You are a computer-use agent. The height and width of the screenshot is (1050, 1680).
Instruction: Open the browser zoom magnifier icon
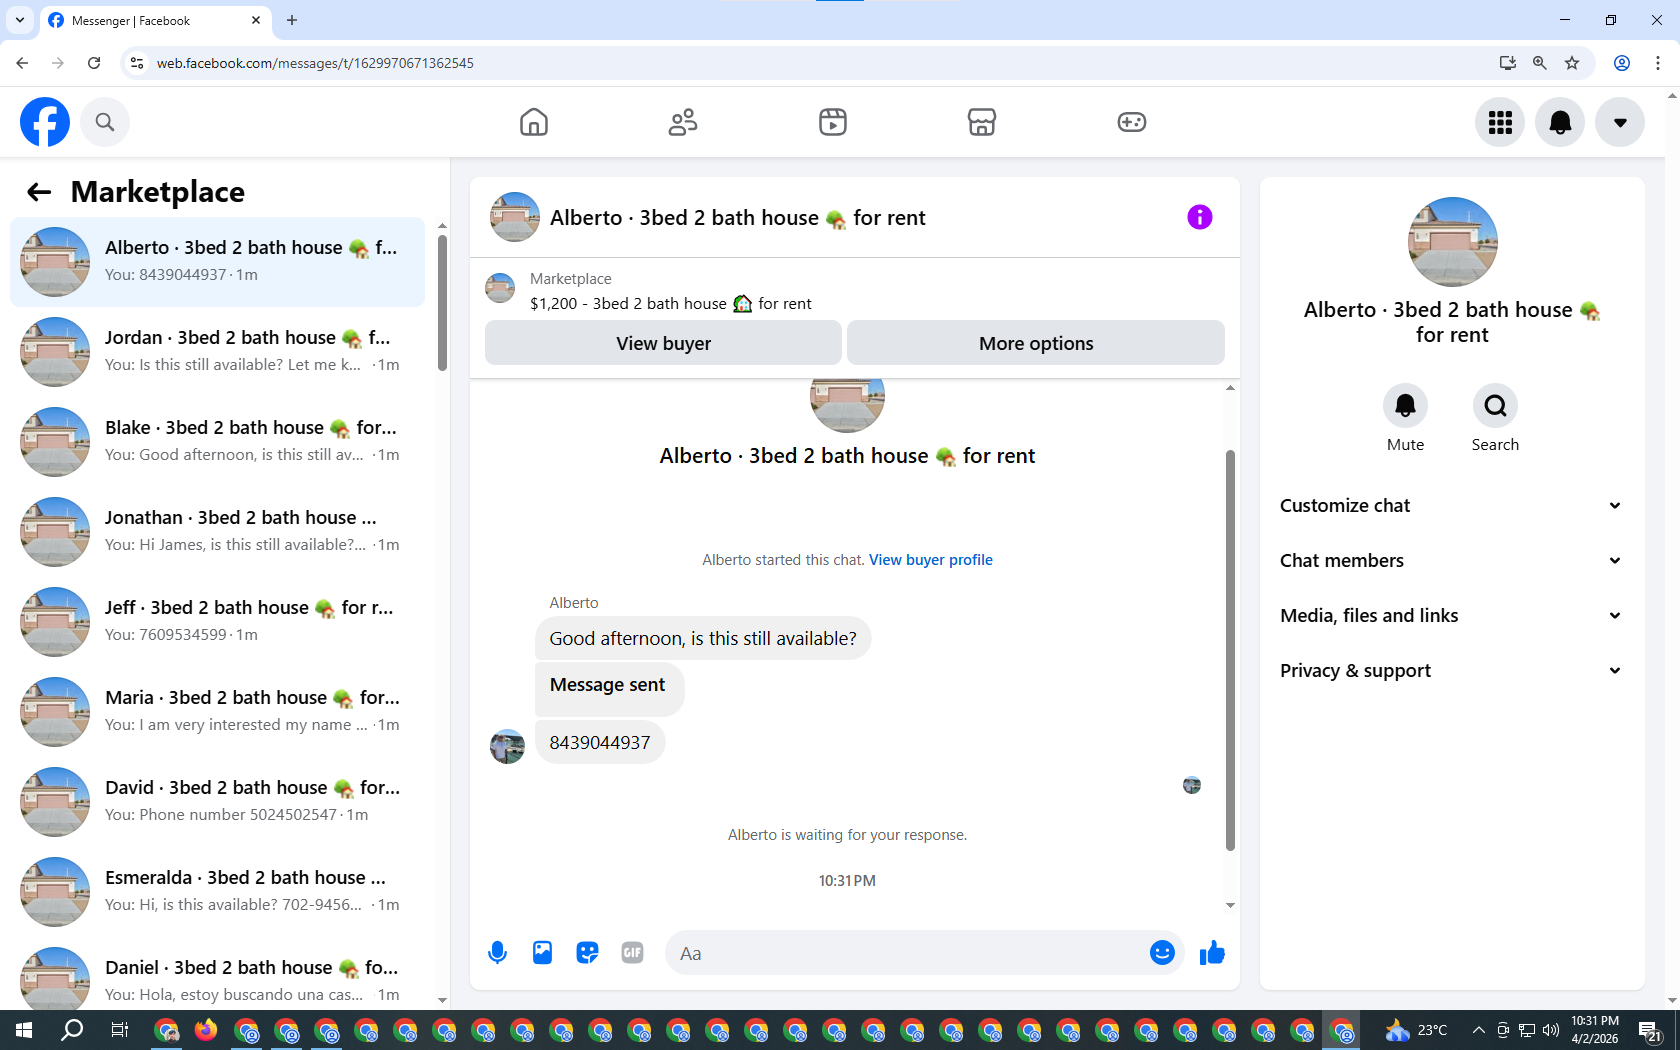1540,63
